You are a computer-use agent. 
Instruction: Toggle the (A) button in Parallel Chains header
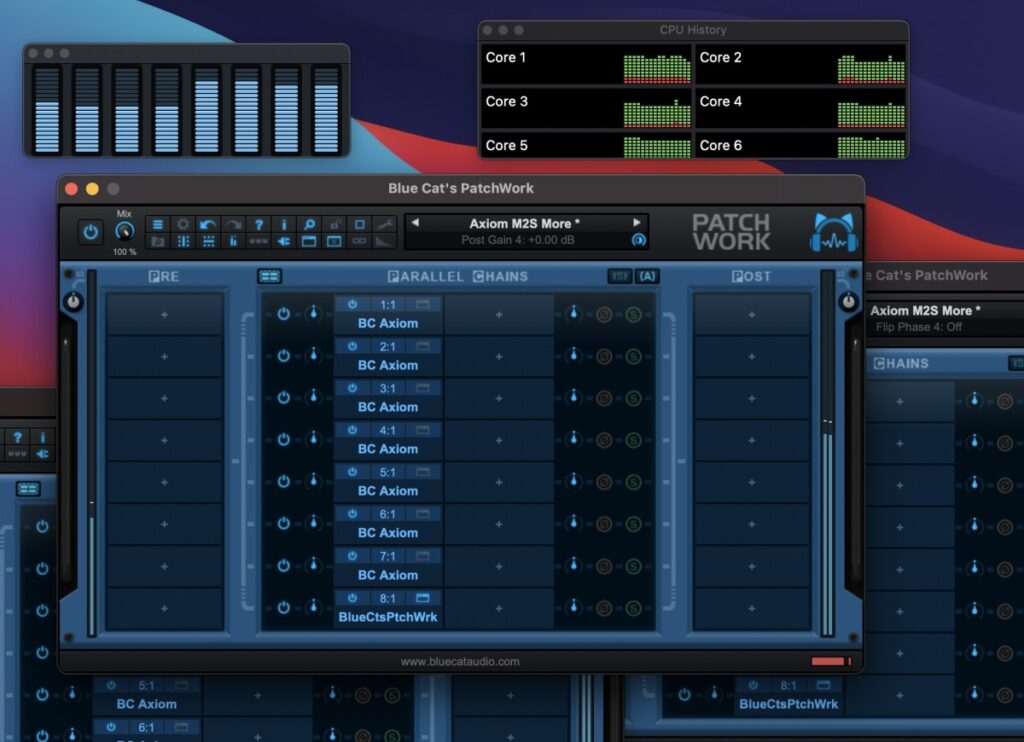coord(647,276)
